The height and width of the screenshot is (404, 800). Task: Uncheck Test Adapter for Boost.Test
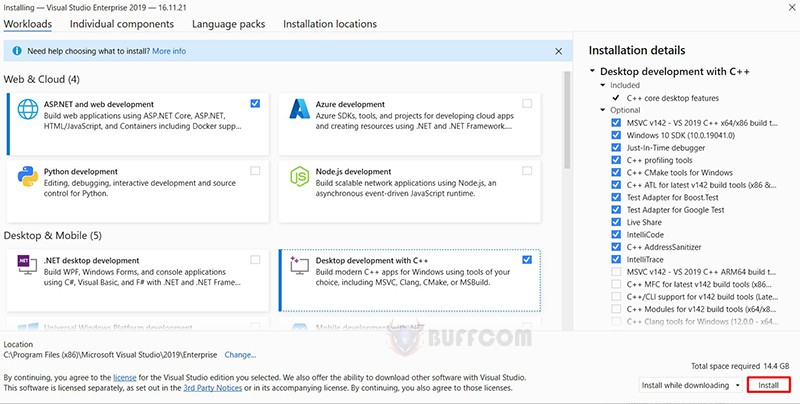616,197
